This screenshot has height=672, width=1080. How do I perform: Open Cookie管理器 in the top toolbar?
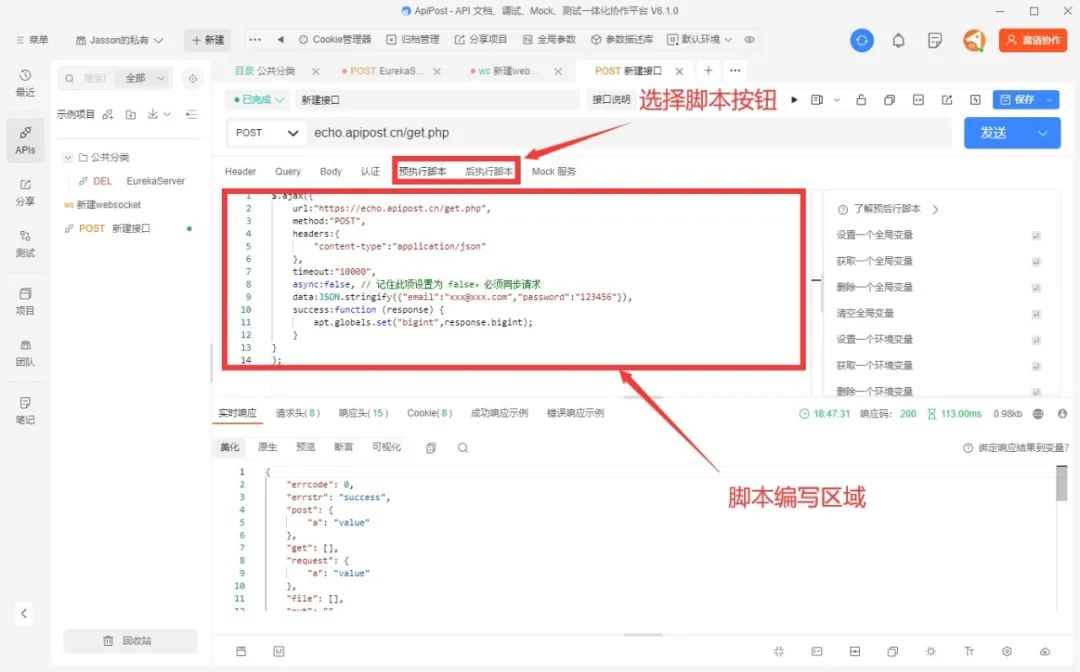(335, 40)
